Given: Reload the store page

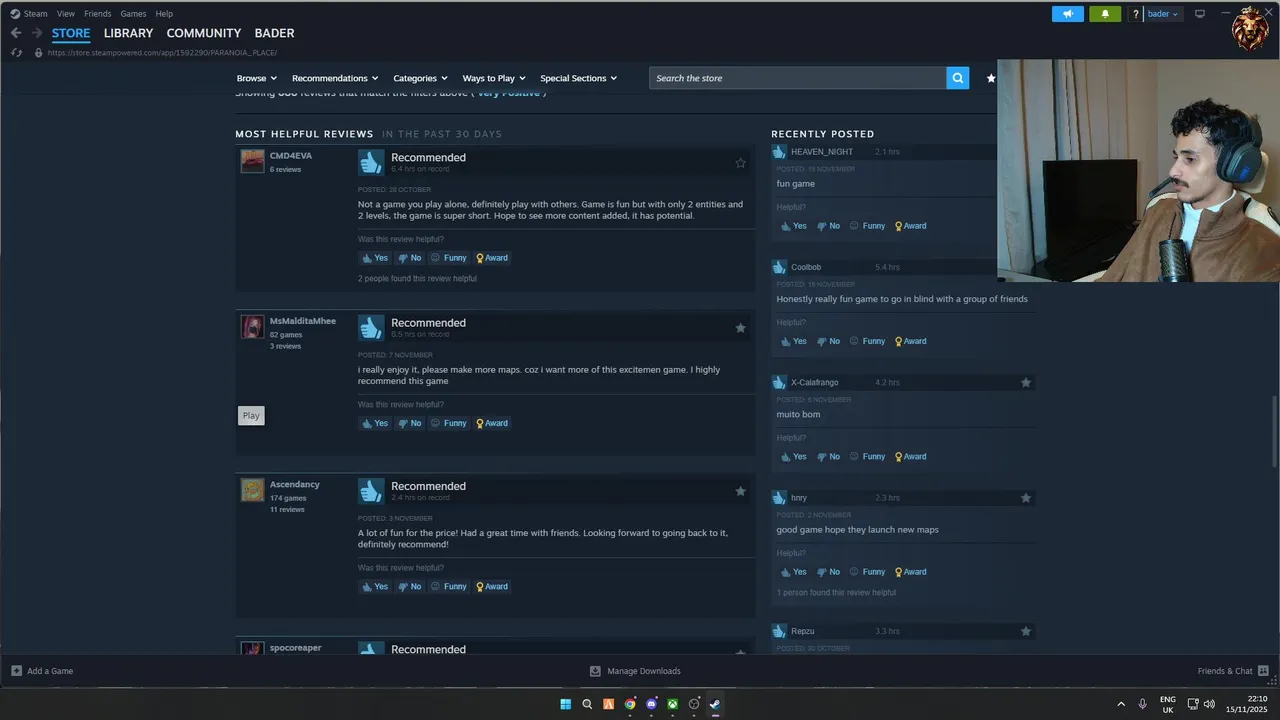Looking at the screenshot, I should (16, 52).
